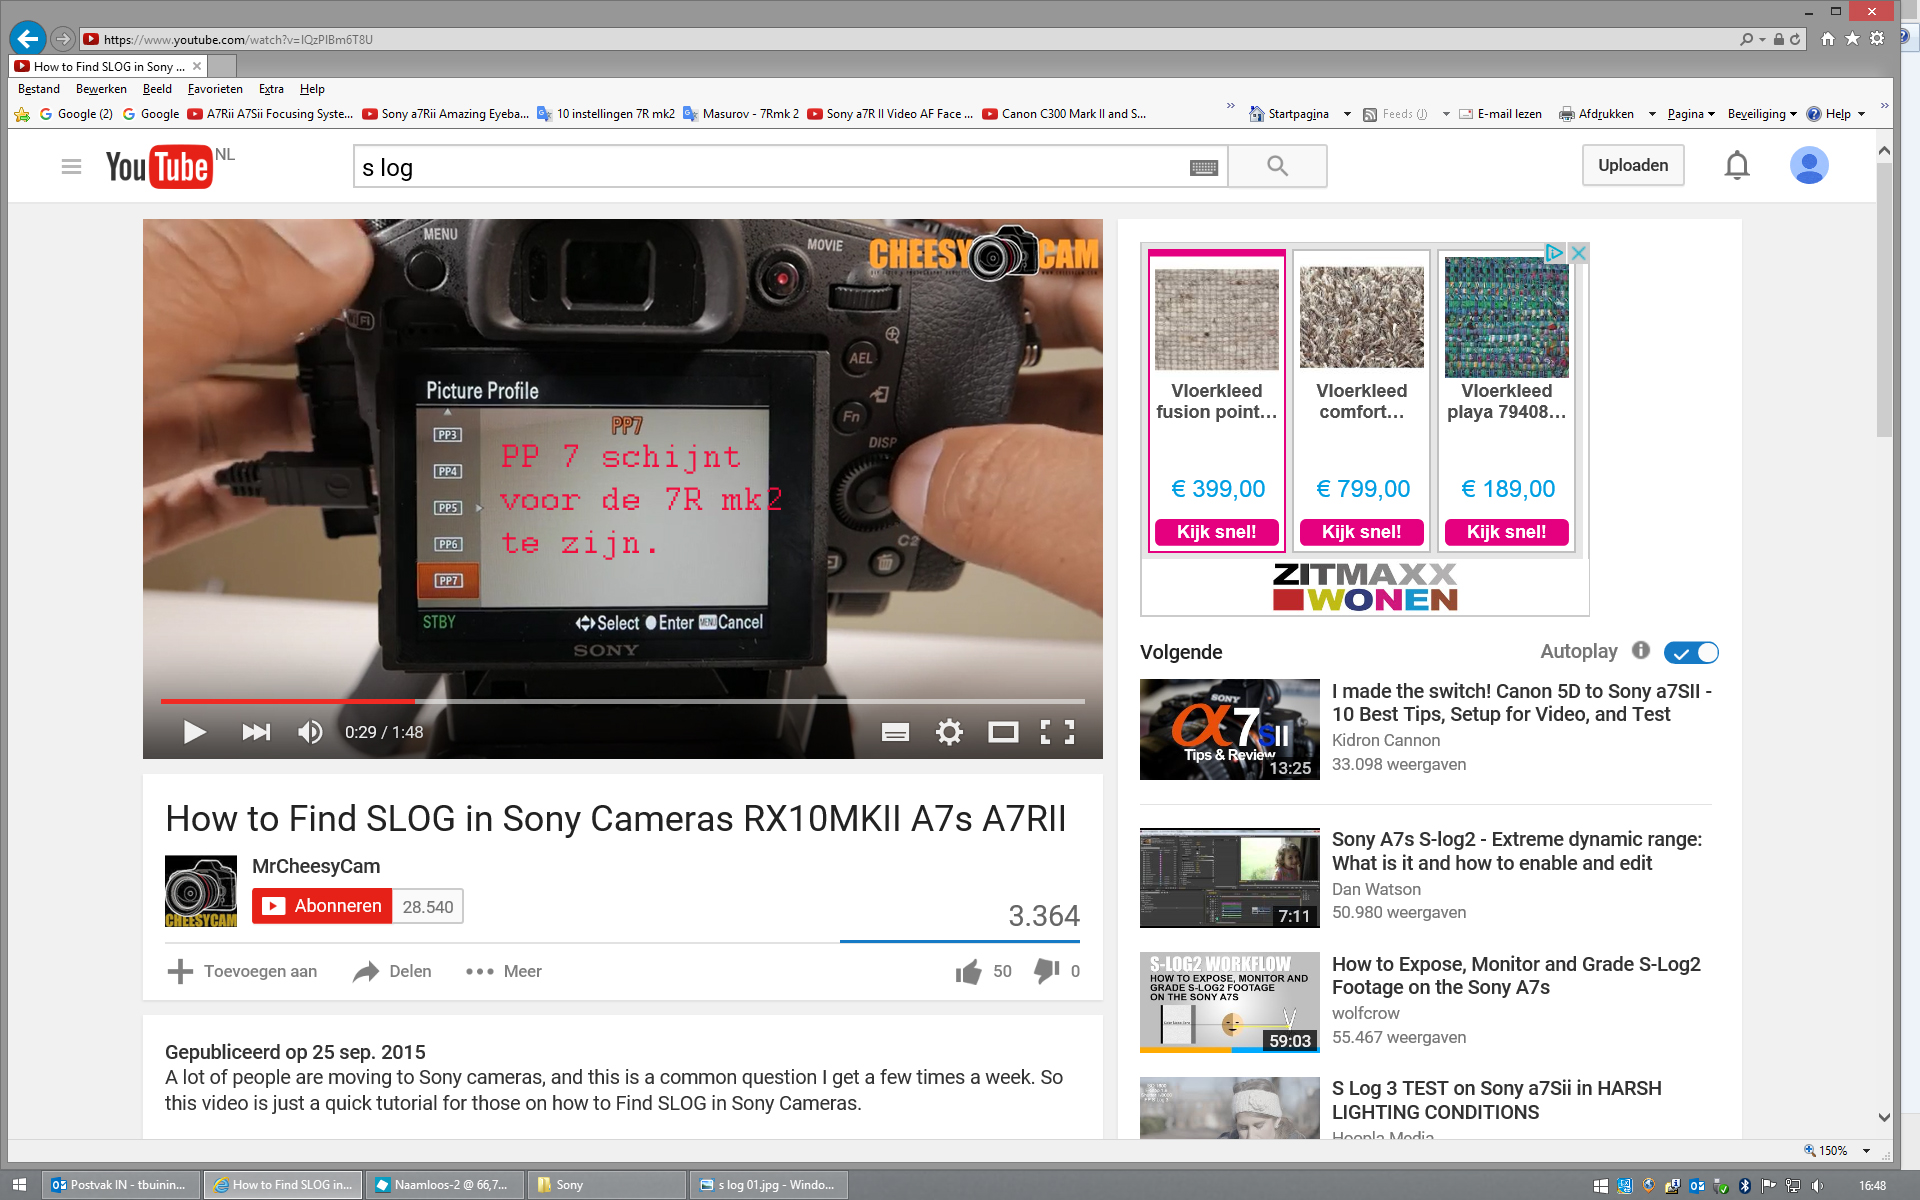Click the YouTube search magnifier button
The width and height of the screenshot is (1920, 1200).
pos(1277,166)
